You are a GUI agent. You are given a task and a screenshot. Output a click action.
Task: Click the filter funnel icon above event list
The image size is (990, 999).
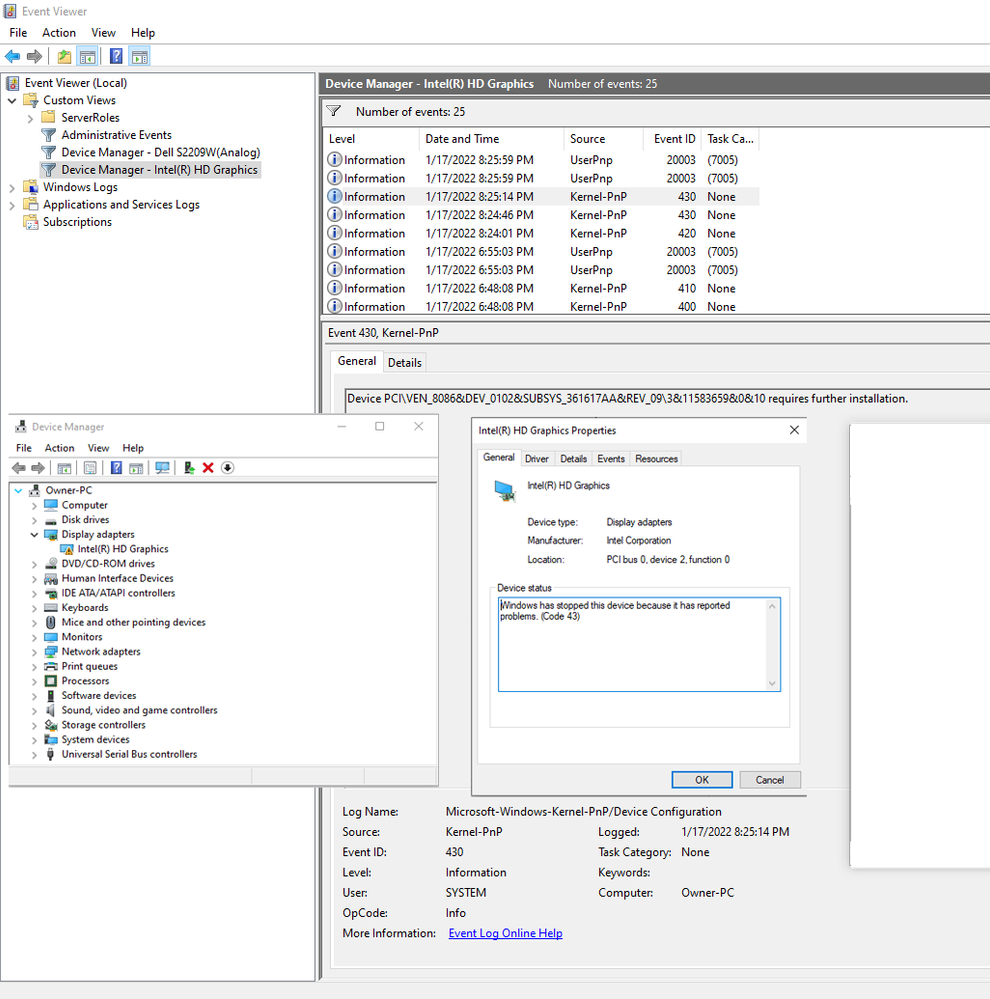tap(334, 111)
